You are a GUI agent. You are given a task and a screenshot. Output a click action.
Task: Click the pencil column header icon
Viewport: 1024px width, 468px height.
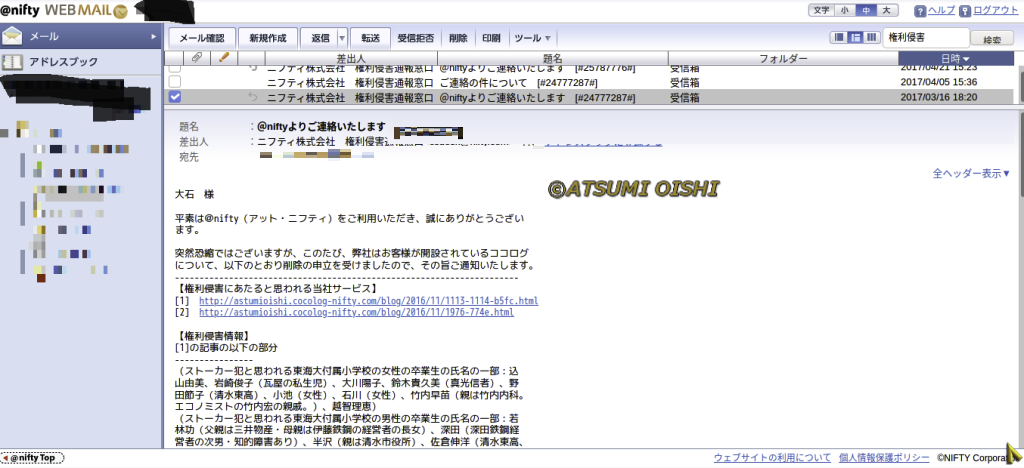[225, 58]
